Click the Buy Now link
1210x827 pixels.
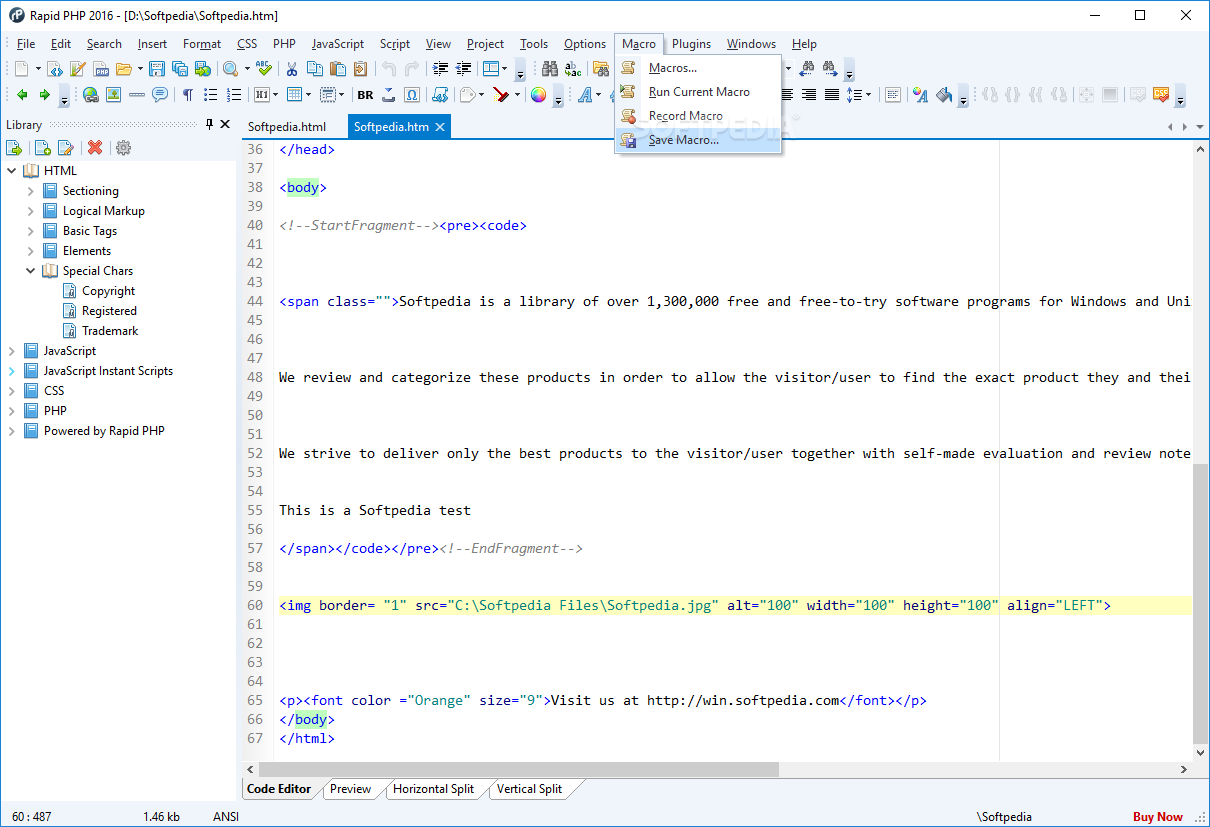(x=1158, y=817)
